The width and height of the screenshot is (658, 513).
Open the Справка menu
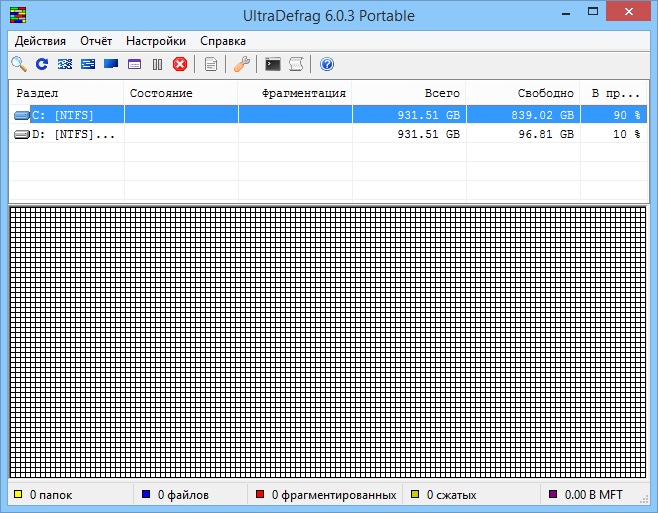223,41
